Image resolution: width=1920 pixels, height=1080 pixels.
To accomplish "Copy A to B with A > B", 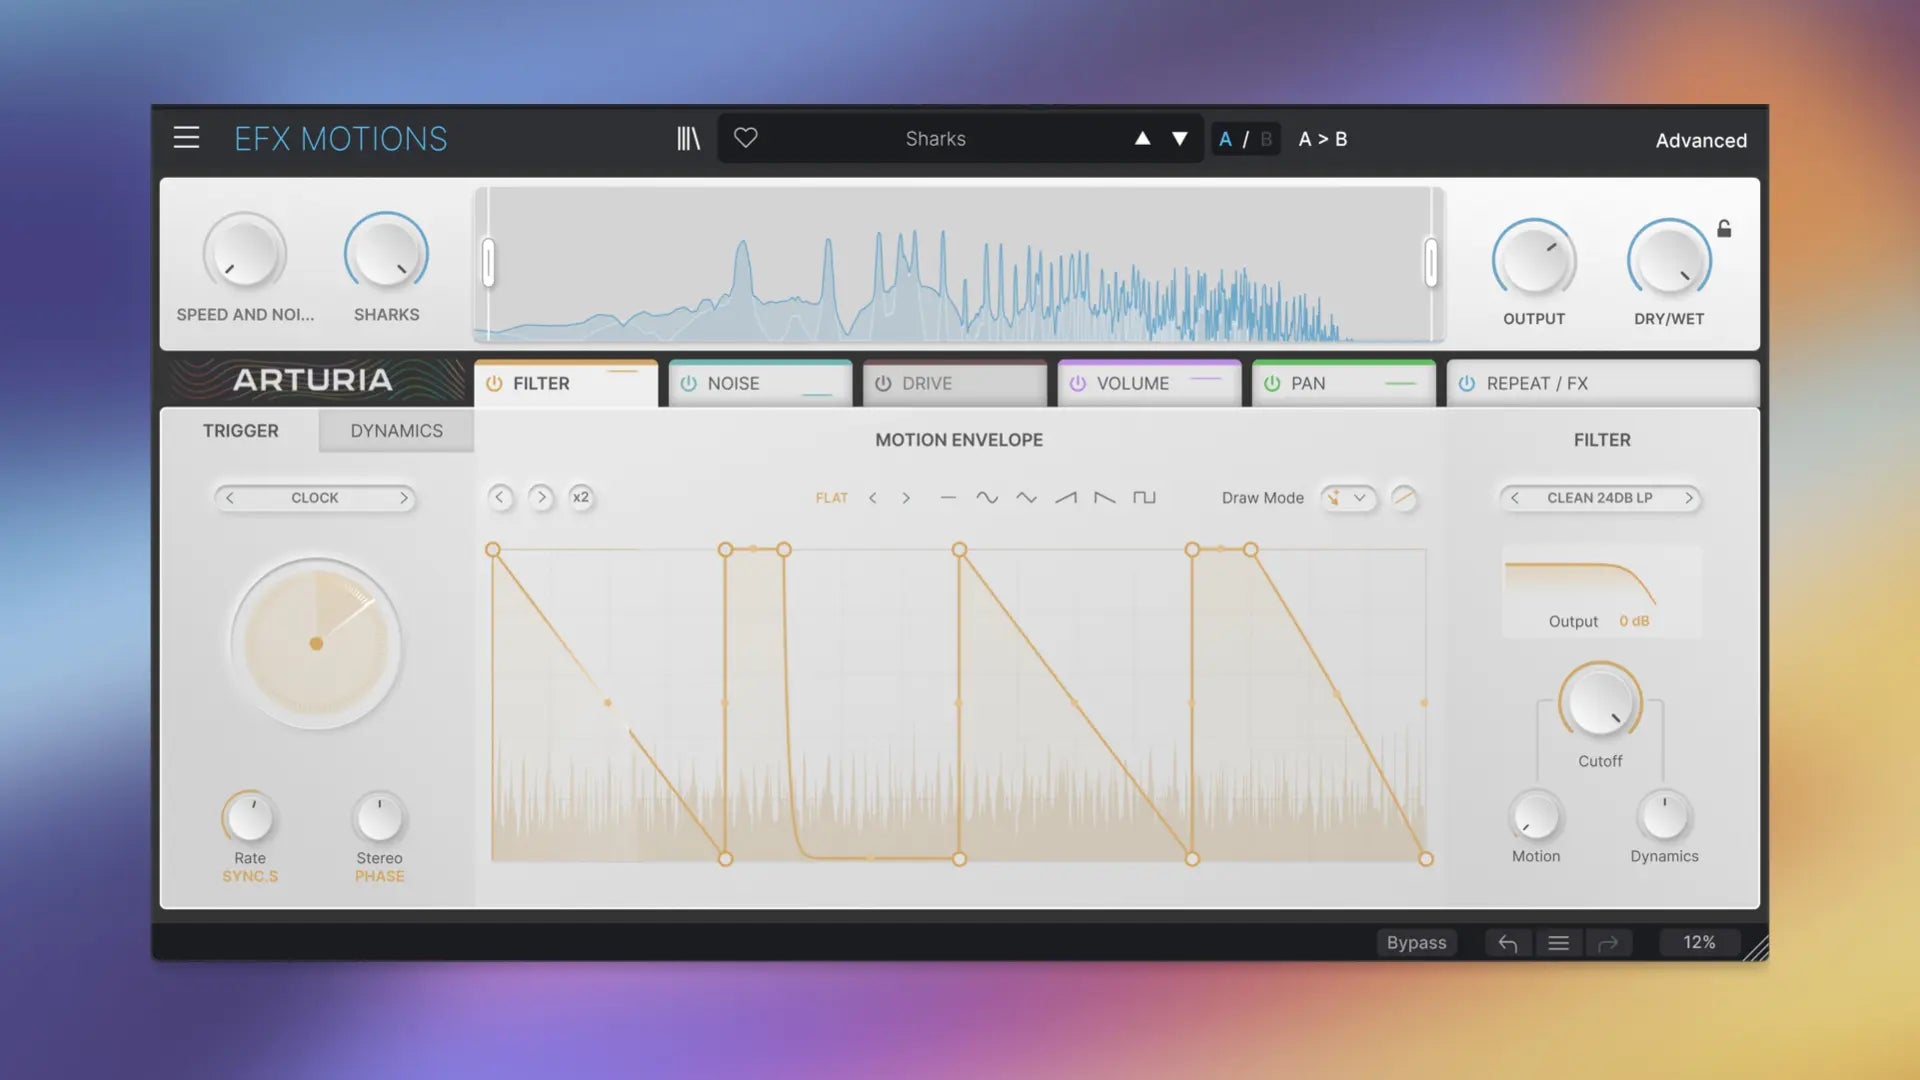I will 1323,139.
